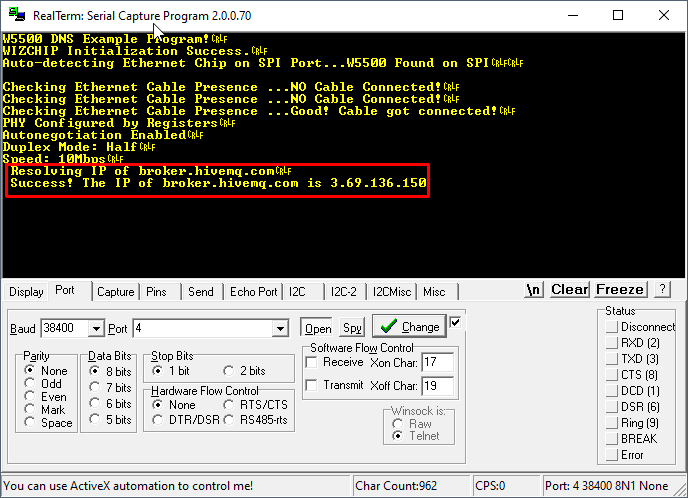Click the Xoff Char input field
The image size is (688, 498).
click(x=437, y=386)
